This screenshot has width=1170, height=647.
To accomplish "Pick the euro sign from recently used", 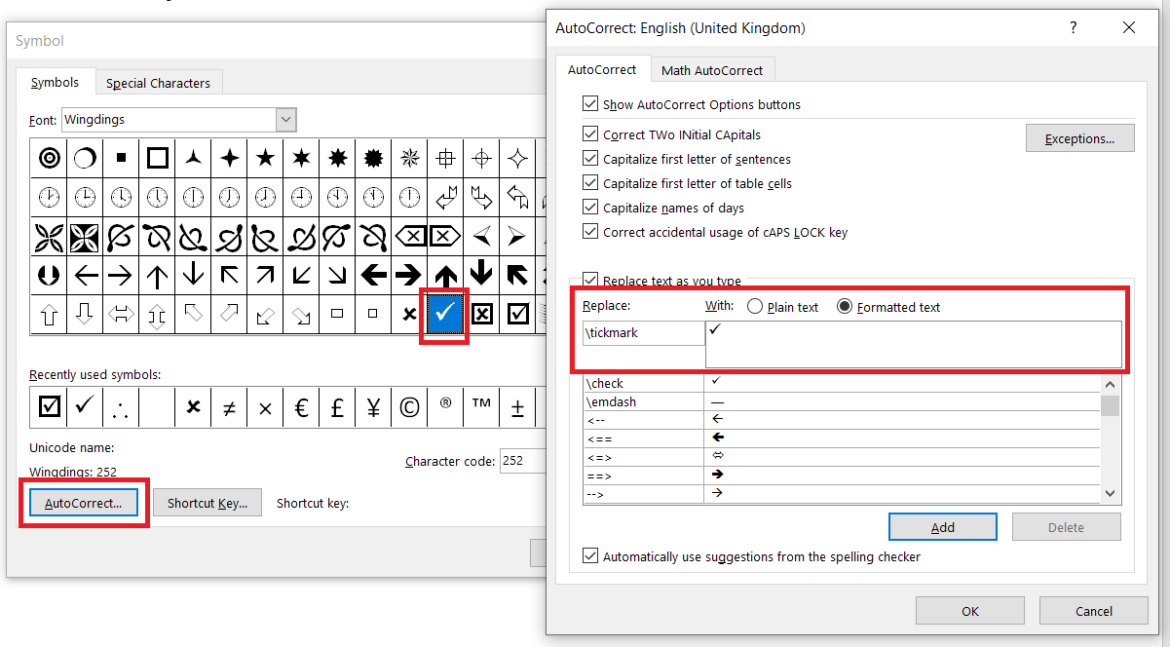I will coord(301,407).
